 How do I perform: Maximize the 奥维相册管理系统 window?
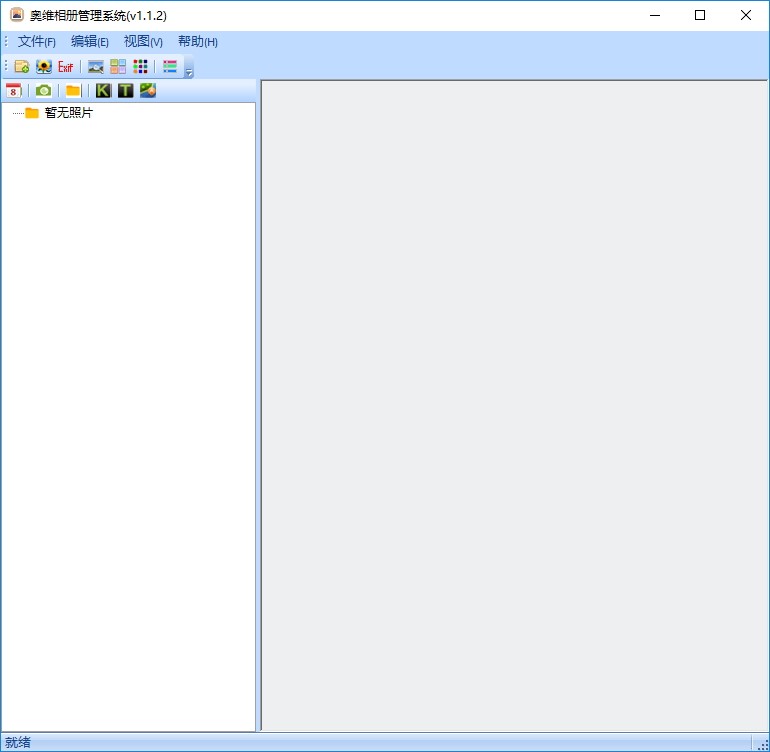pos(700,15)
